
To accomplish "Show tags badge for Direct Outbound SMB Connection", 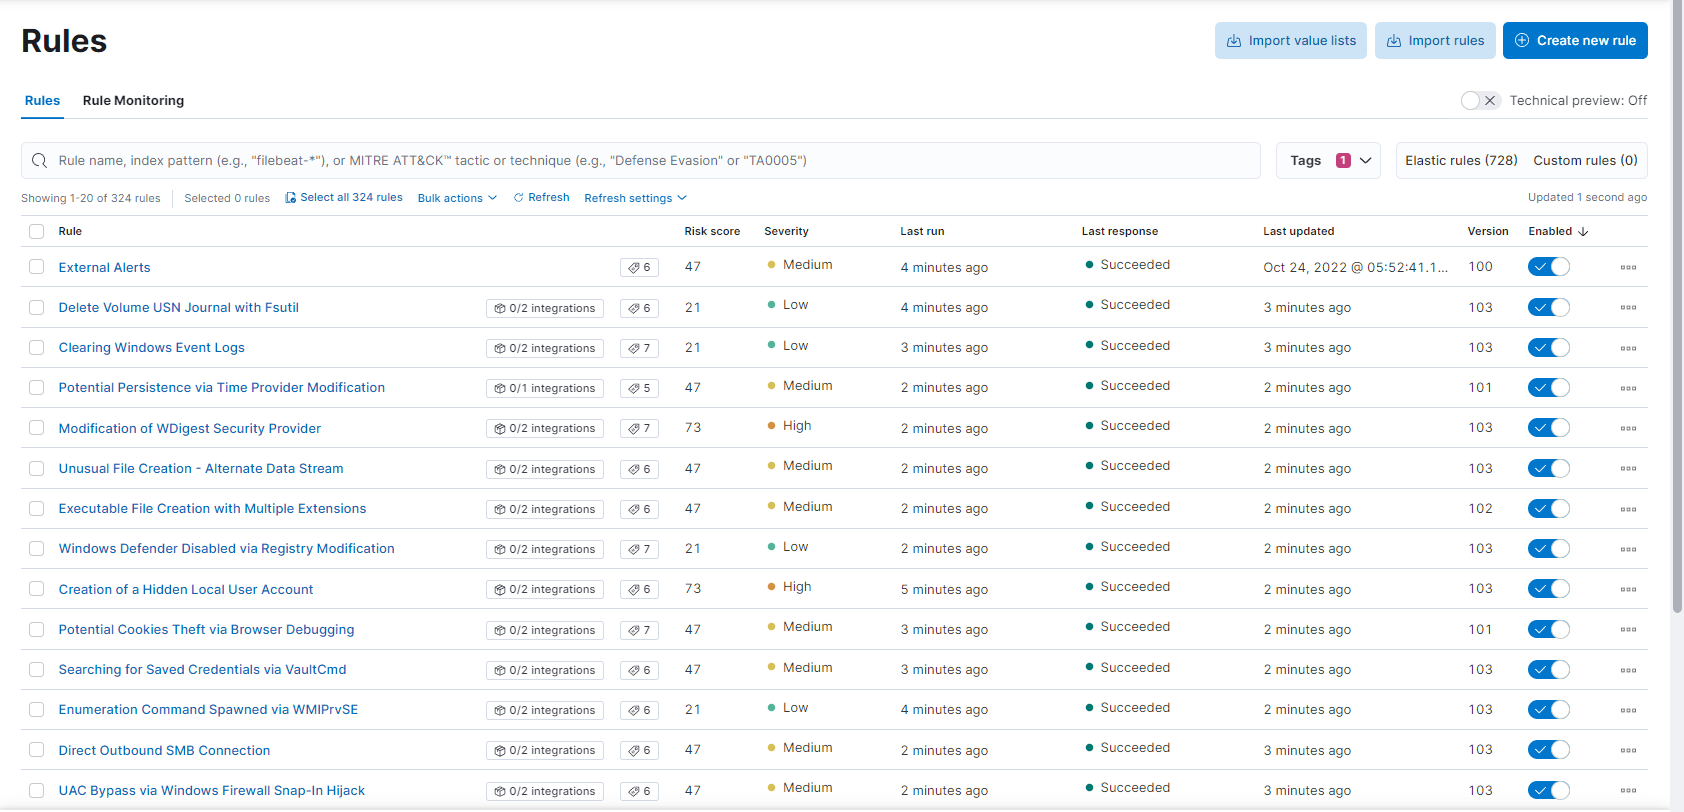I will coord(639,750).
